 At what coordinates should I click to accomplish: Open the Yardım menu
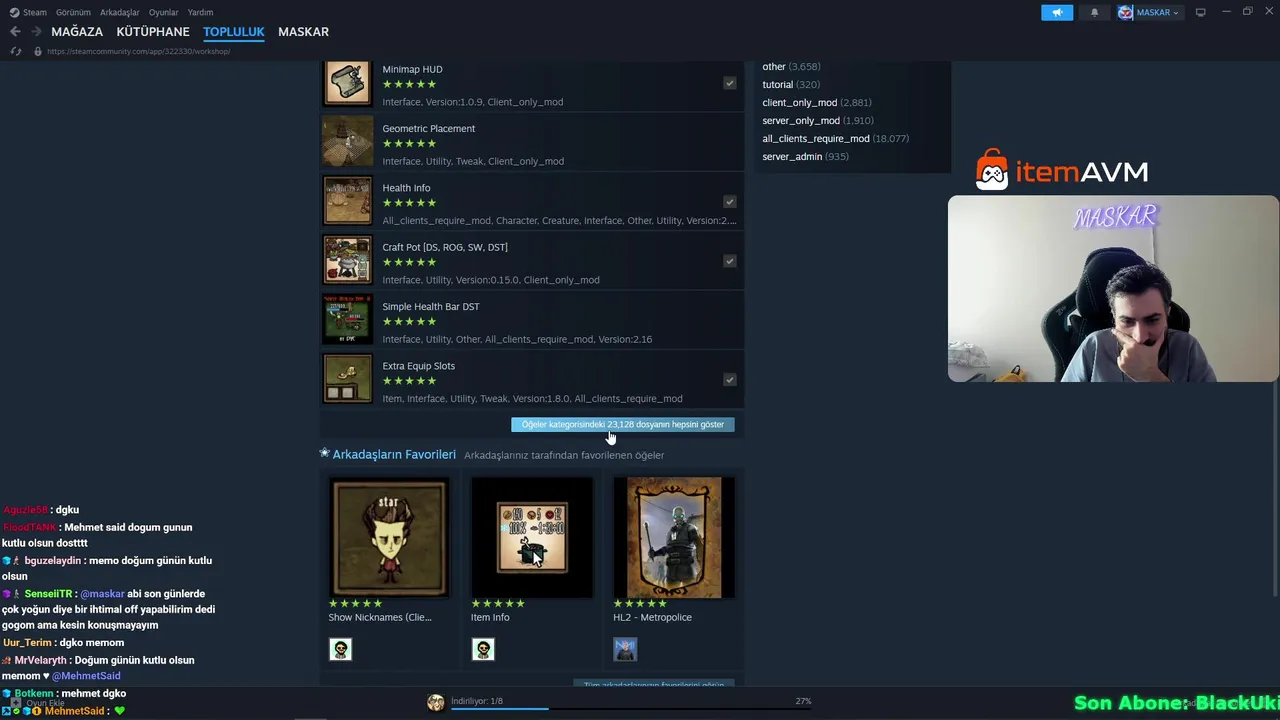pos(200,12)
